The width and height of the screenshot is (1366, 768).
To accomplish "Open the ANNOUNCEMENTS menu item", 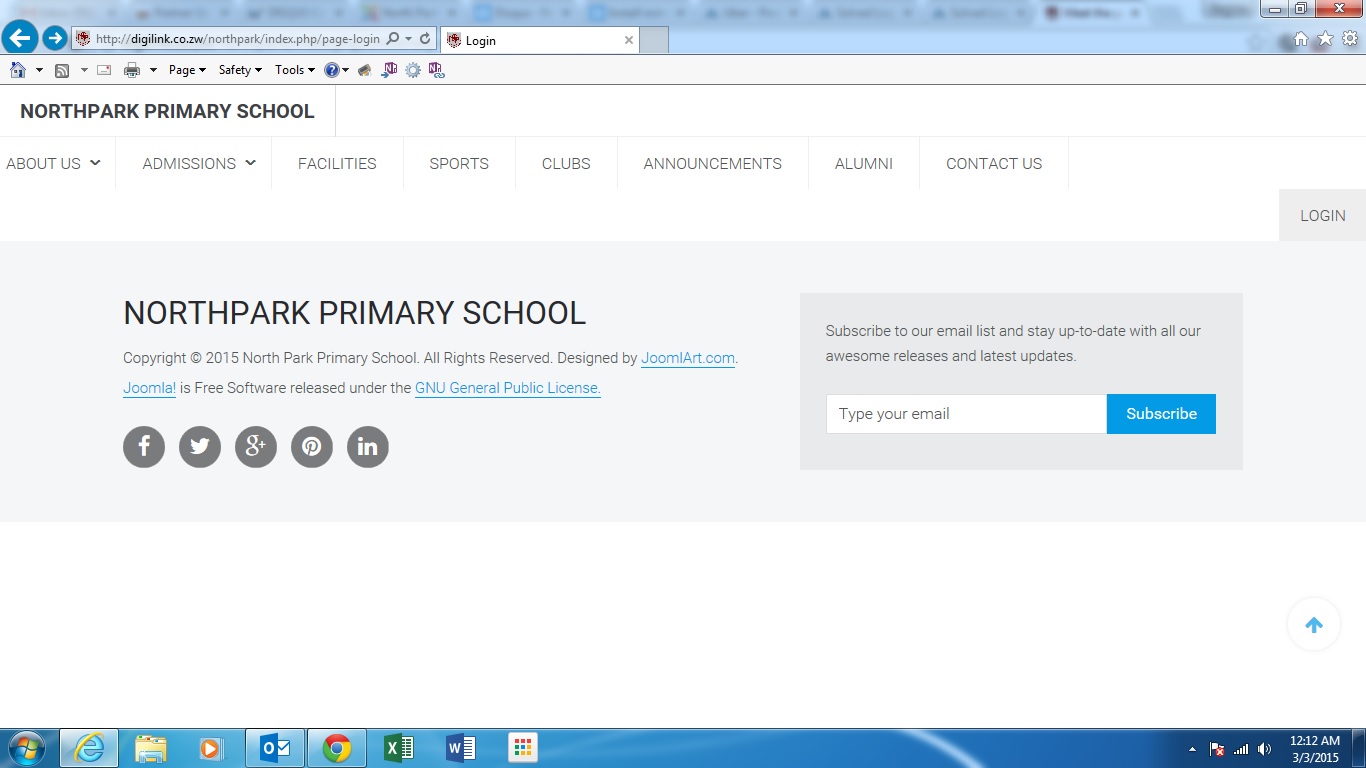I will click(x=712, y=163).
